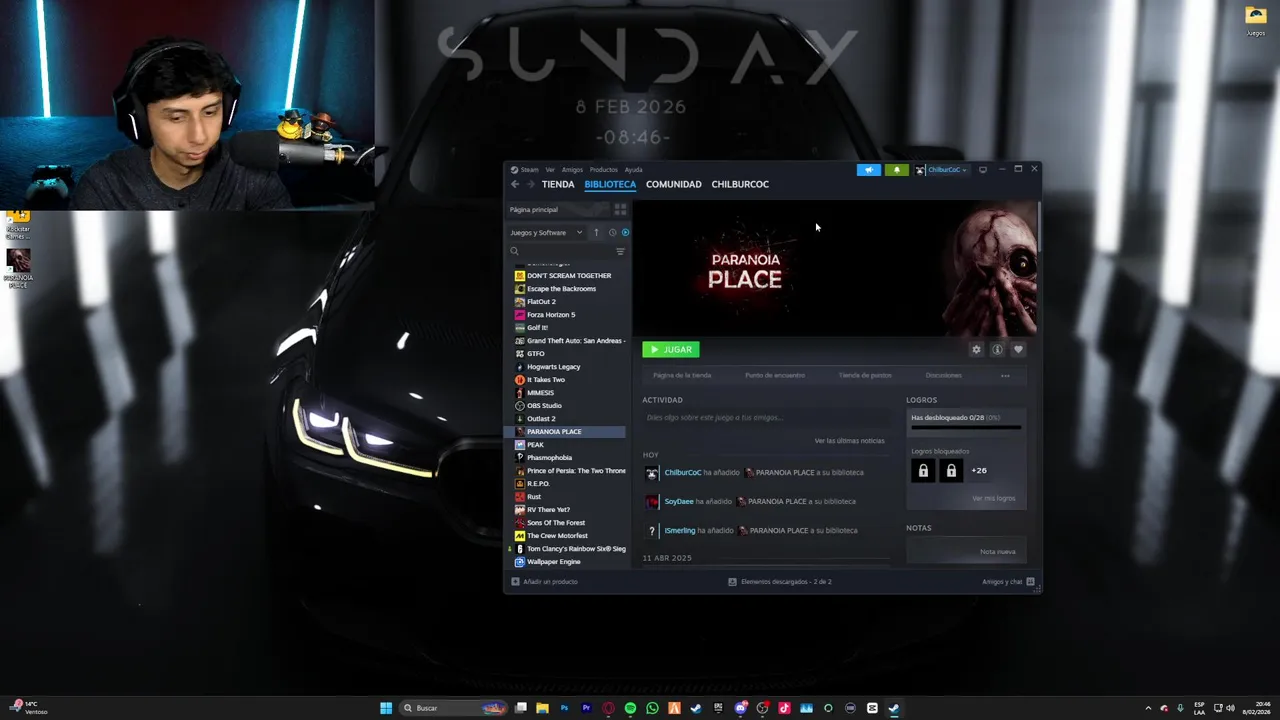This screenshot has height=720, width=1280.
Task: Open ISmerling profile in activity feed
Action: coord(680,531)
